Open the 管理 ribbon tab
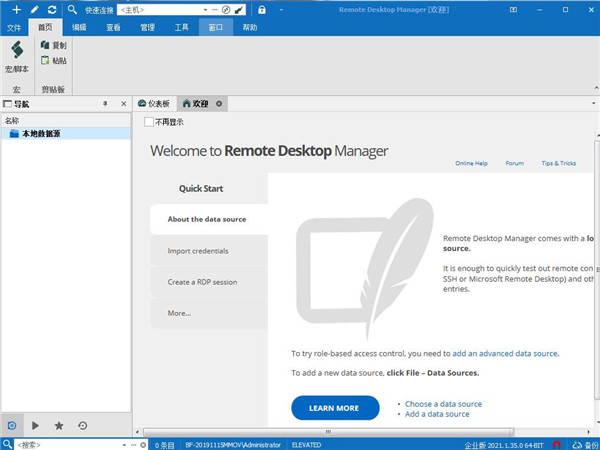Screen dimensions: 600x450 (147, 27)
